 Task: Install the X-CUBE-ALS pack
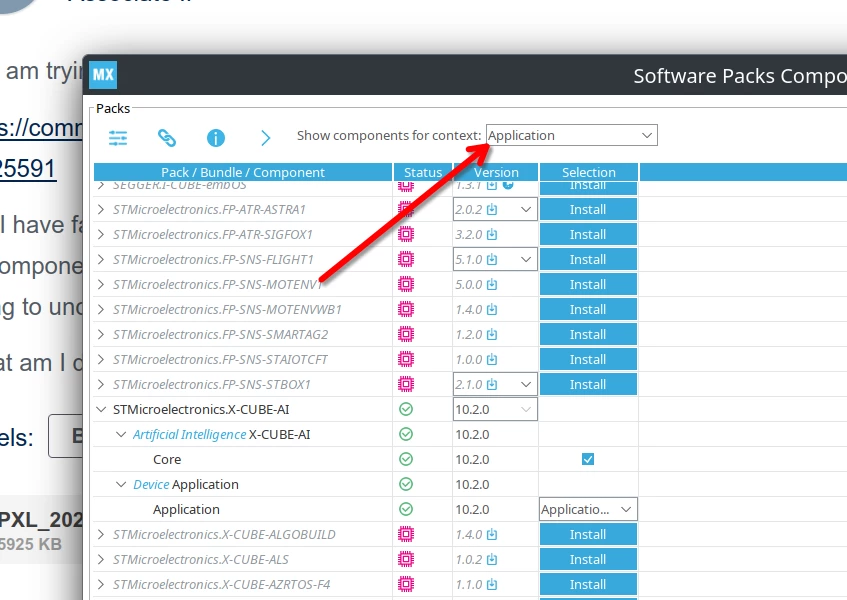588,559
